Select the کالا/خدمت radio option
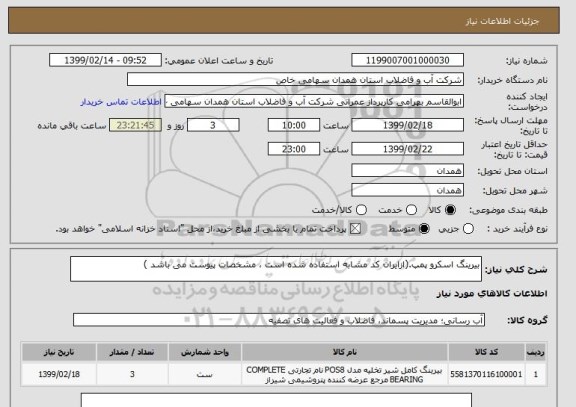576x407 pixels. (361, 210)
